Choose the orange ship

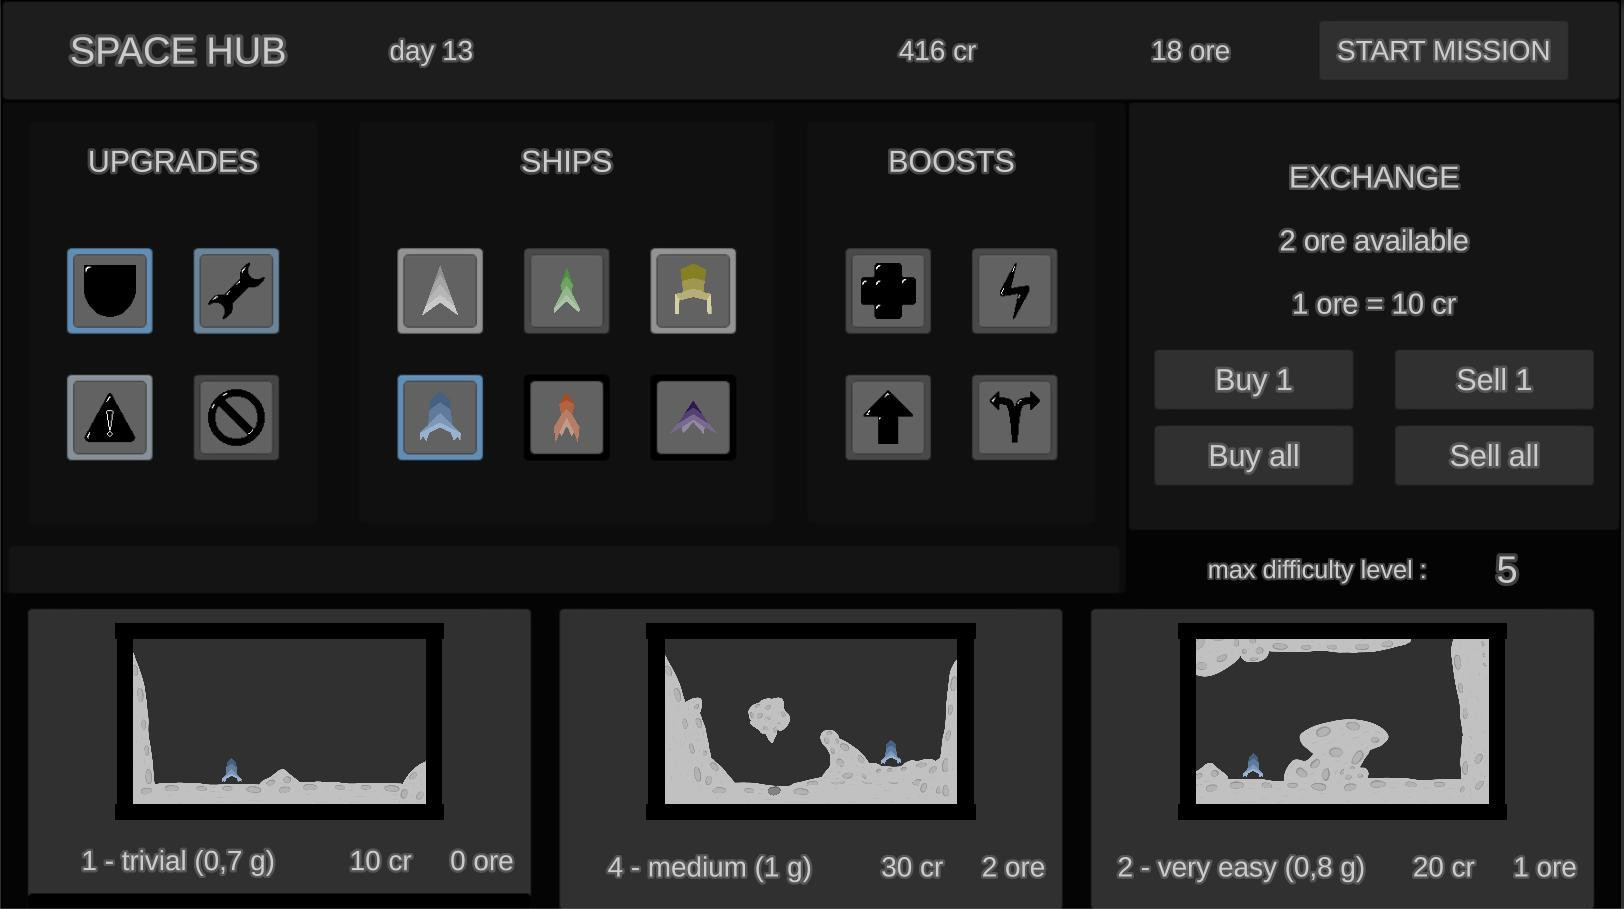[566, 418]
